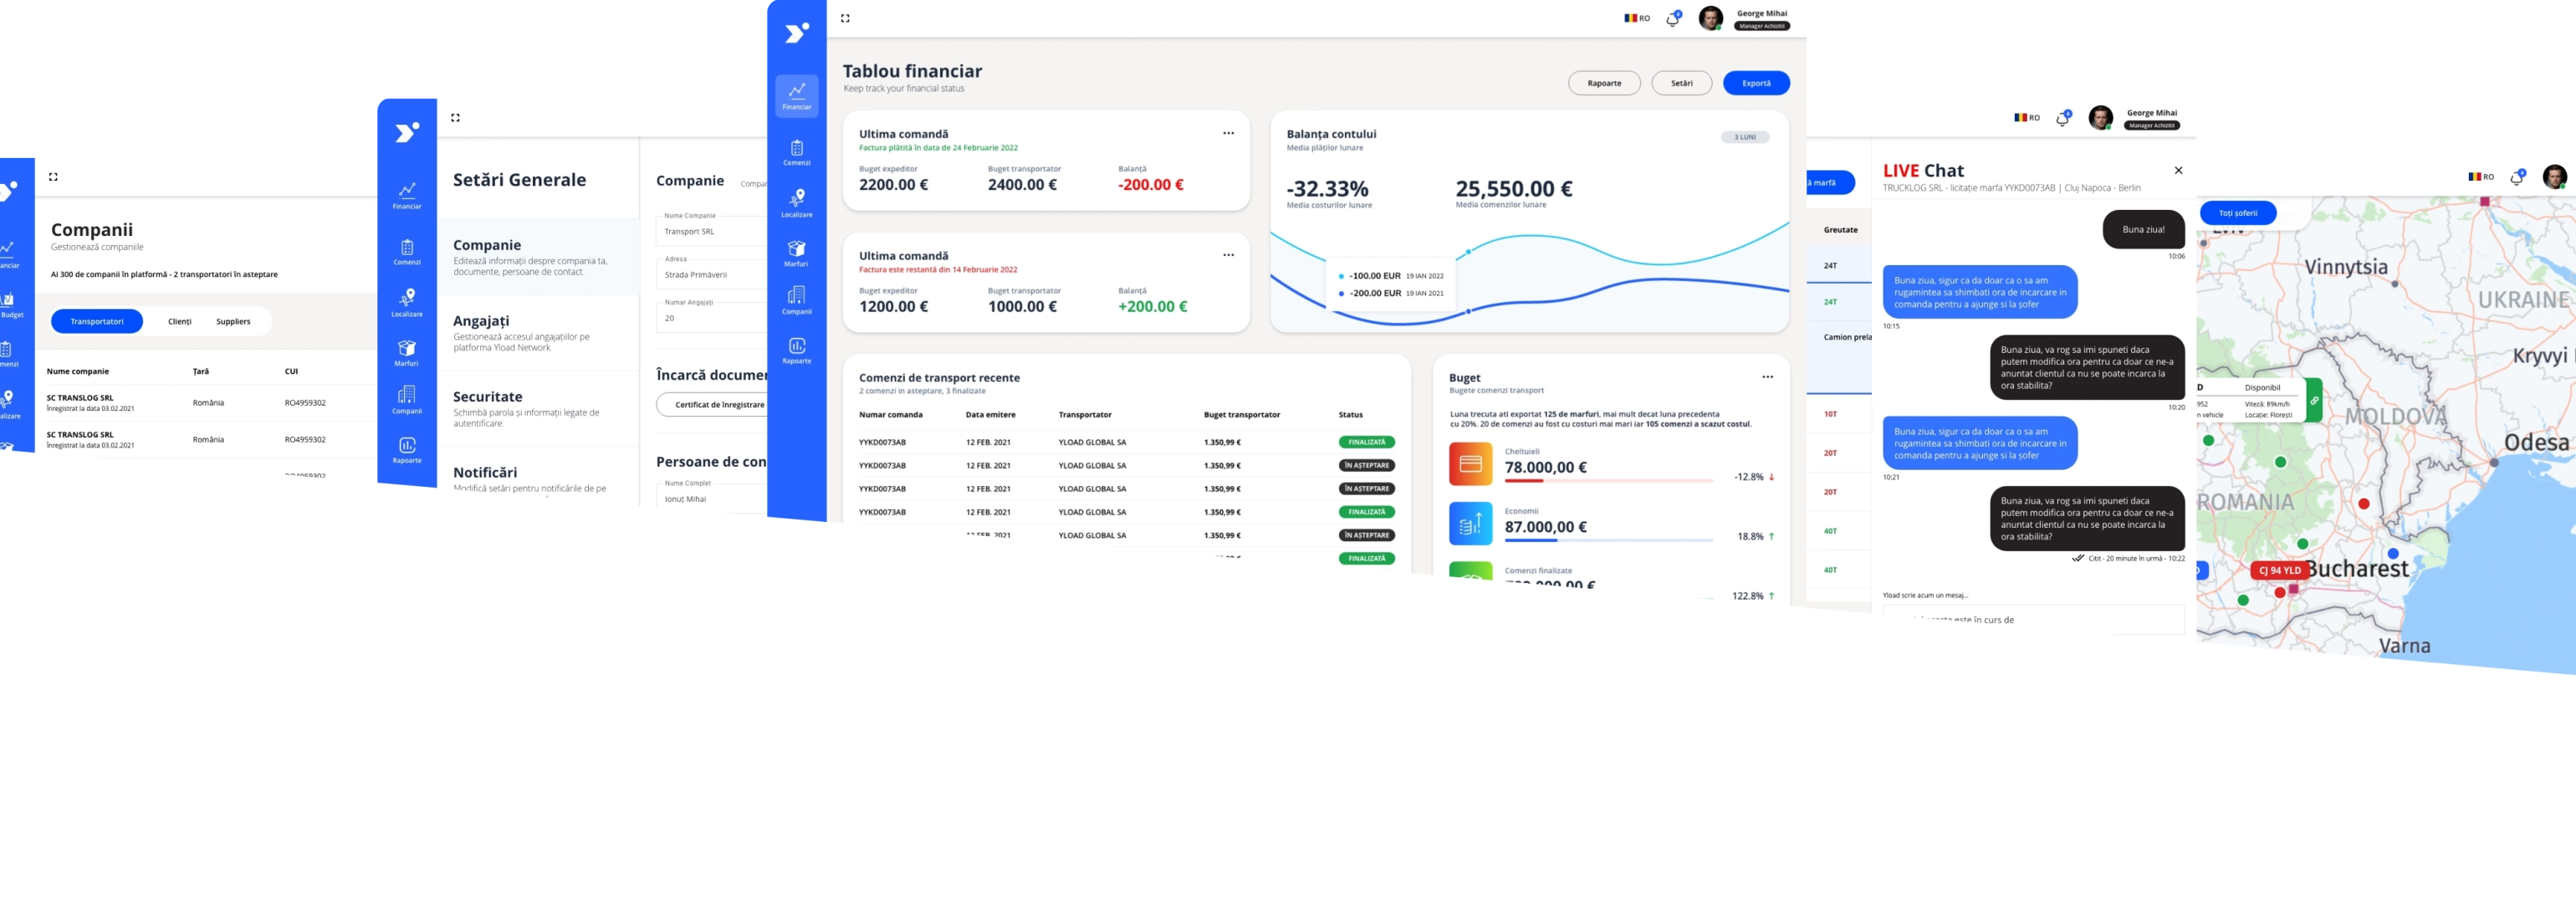
Task: Switch to the Clienți tab
Action: [x=180, y=321]
